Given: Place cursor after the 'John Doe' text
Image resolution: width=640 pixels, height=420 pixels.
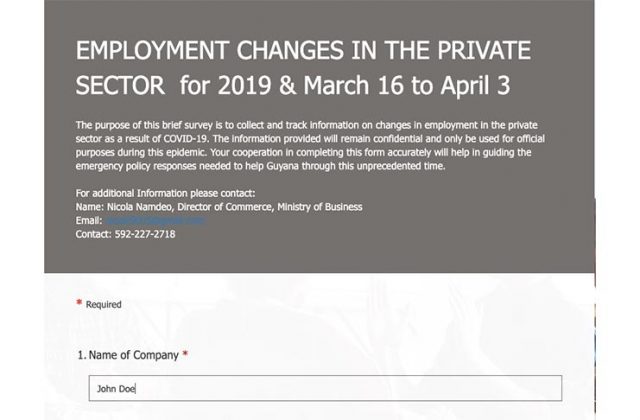Looking at the screenshot, I should 136,389.
